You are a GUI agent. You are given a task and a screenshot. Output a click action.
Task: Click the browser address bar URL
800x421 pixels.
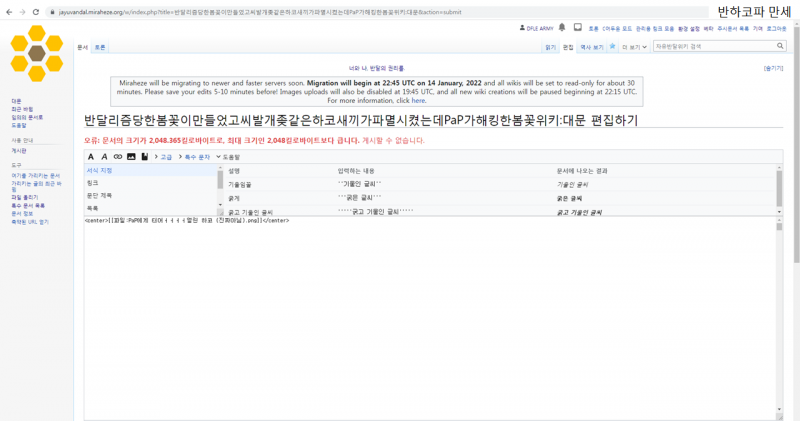[x=260, y=12]
